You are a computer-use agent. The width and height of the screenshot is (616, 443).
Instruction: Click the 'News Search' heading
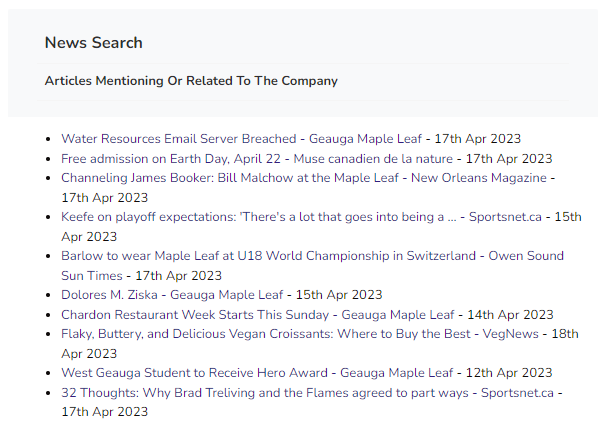tap(94, 43)
